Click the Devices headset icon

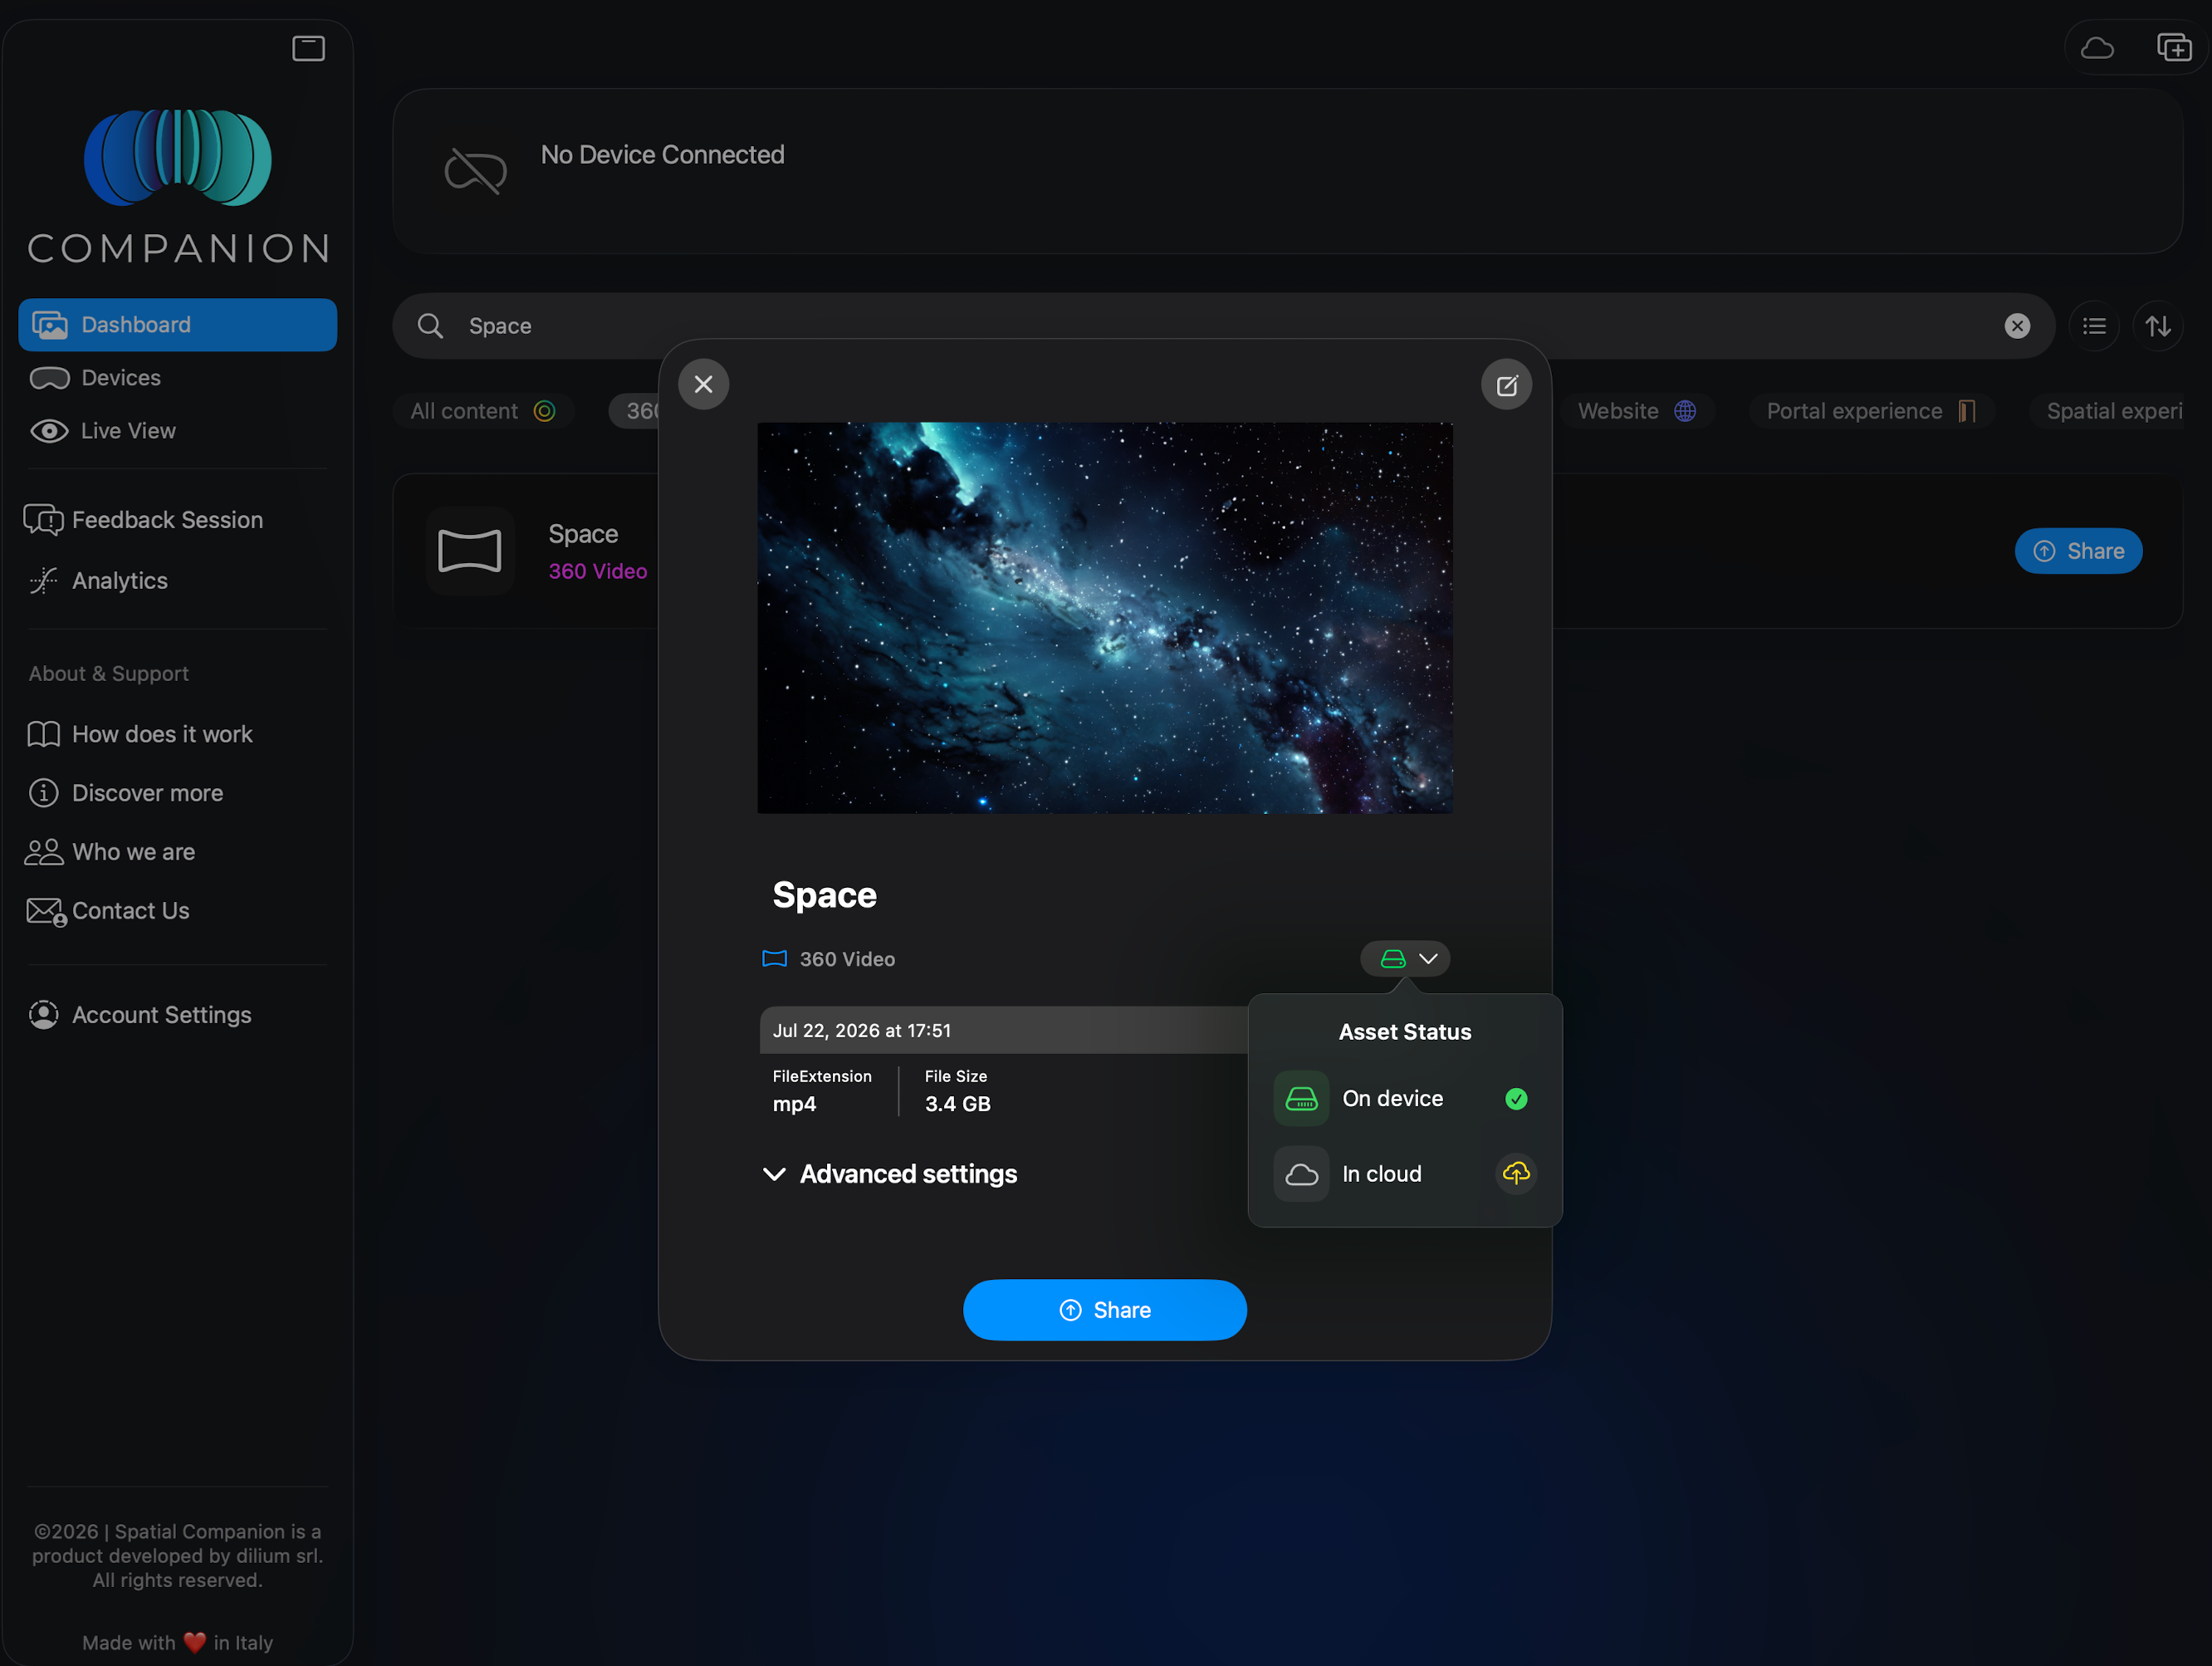coord(49,378)
